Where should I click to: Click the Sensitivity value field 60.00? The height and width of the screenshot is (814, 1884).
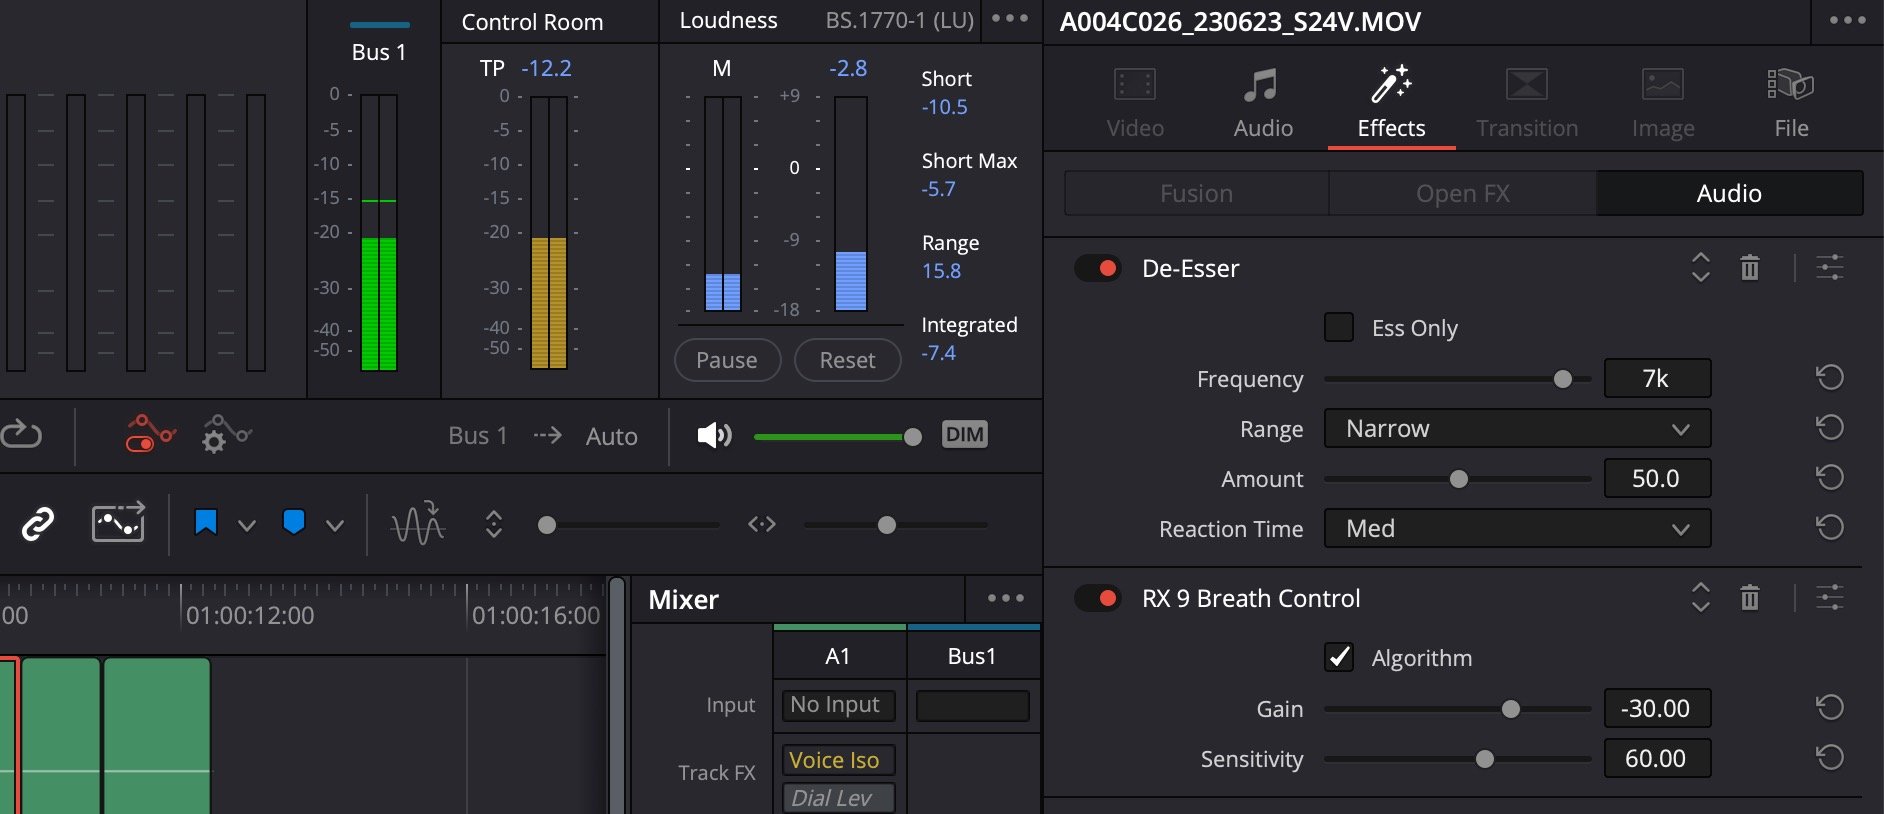[x=1657, y=758]
